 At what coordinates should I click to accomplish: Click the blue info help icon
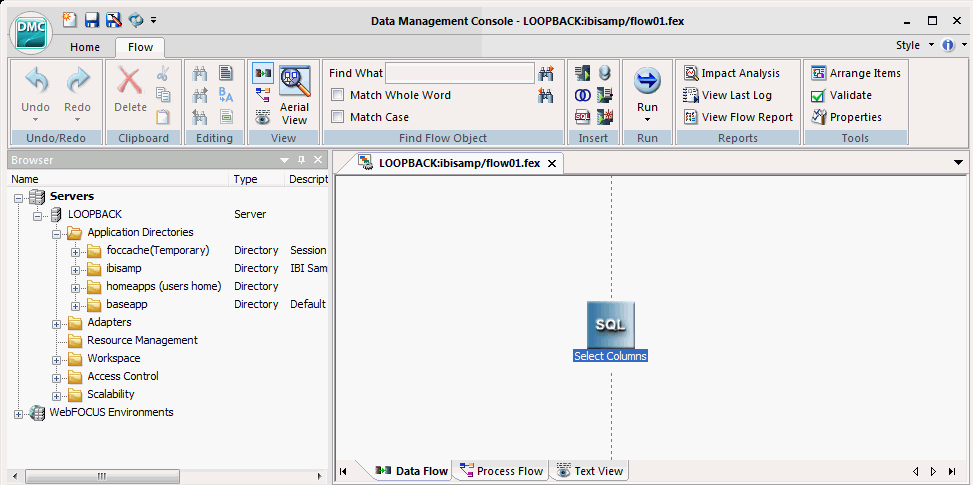948,45
